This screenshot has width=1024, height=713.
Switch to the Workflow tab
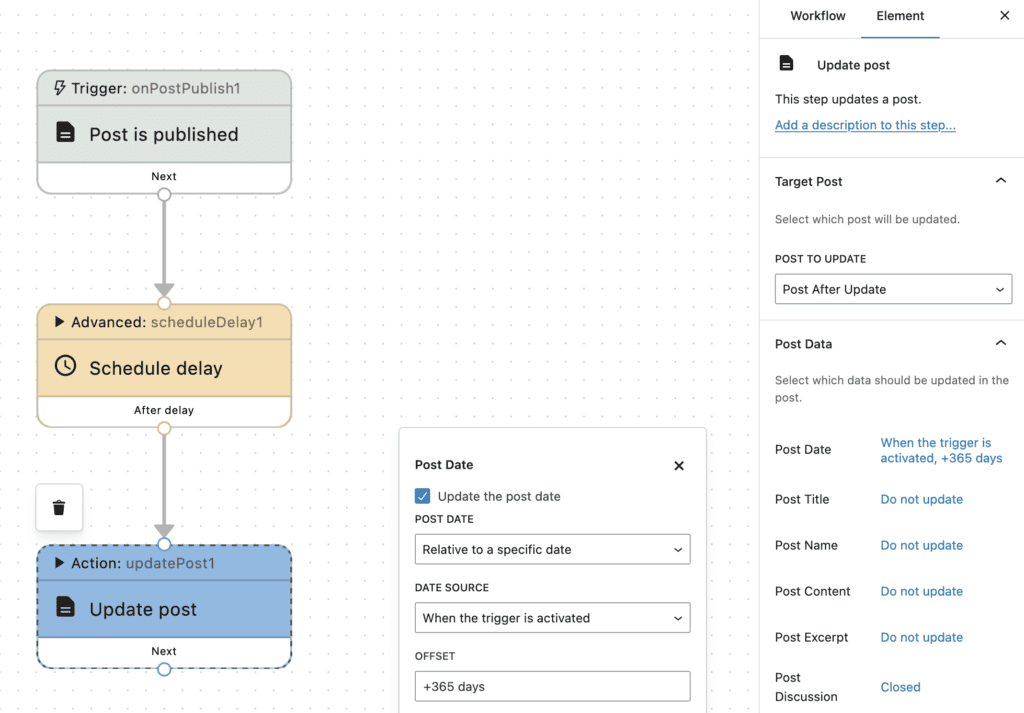click(817, 16)
